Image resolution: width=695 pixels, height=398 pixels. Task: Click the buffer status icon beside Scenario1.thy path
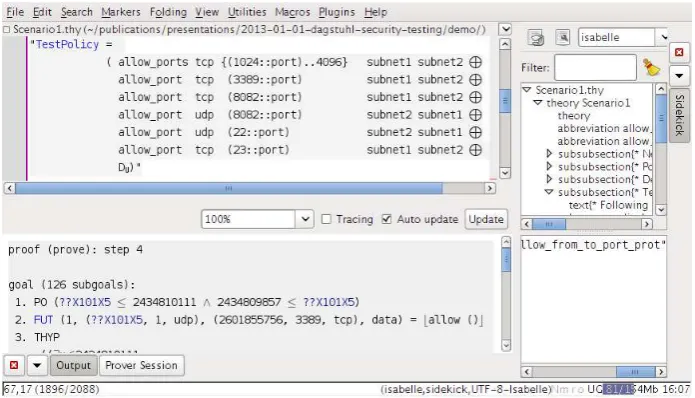(6, 30)
